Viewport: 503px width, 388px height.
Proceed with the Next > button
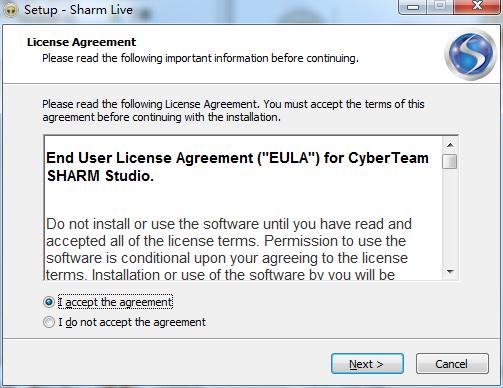click(367, 364)
